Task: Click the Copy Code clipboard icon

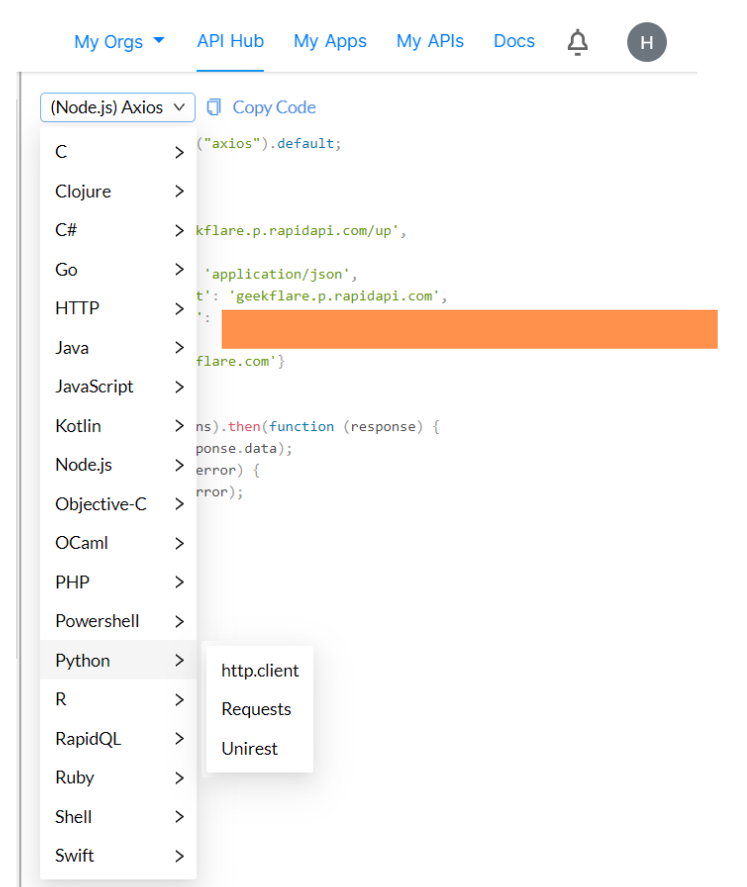Action: (x=213, y=107)
